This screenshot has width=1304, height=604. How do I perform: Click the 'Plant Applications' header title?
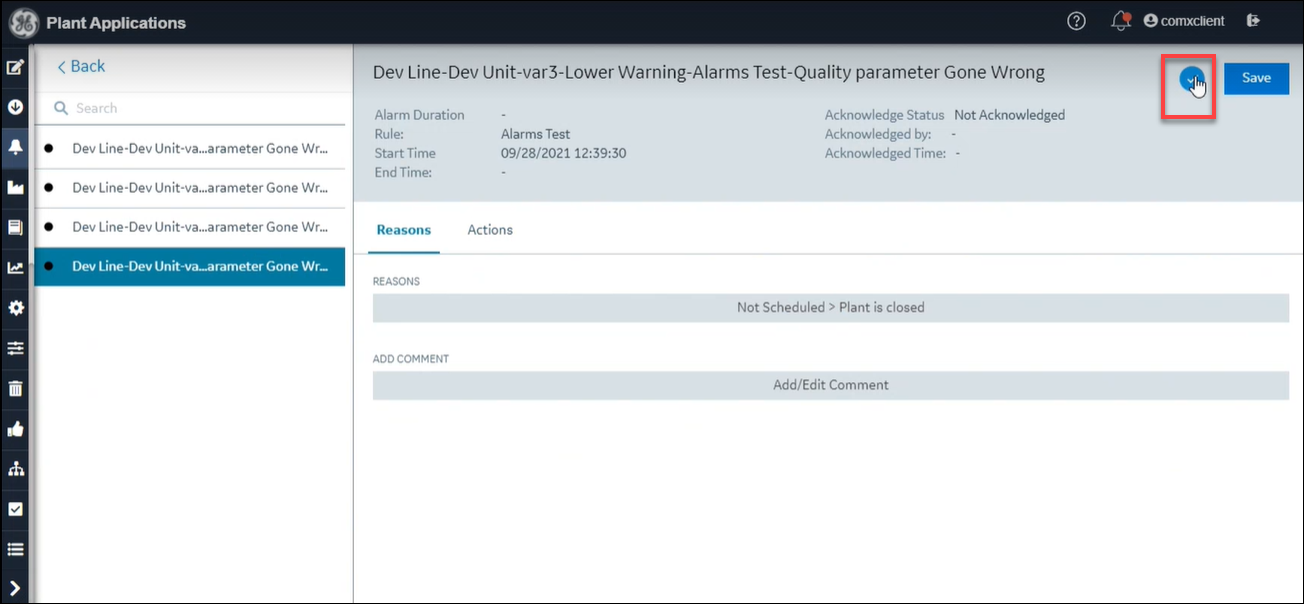pyautogui.click(x=116, y=23)
